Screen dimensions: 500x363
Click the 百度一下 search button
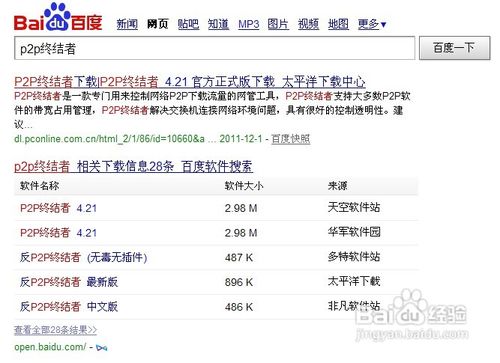[x=455, y=48]
